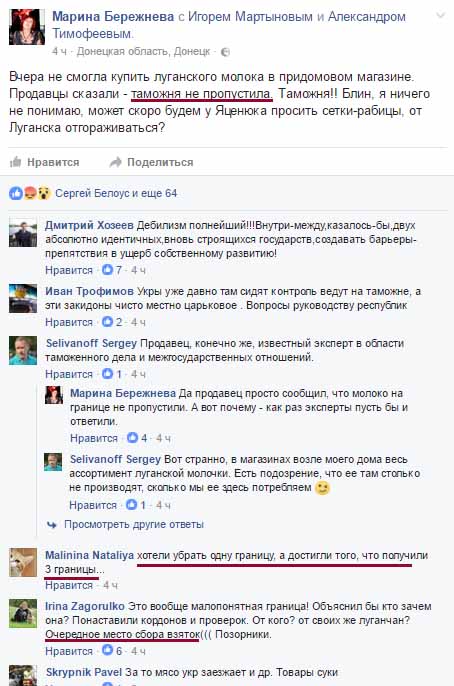
Task: Expand Просмотреть другие ответы replies
Action: [x=134, y=524]
